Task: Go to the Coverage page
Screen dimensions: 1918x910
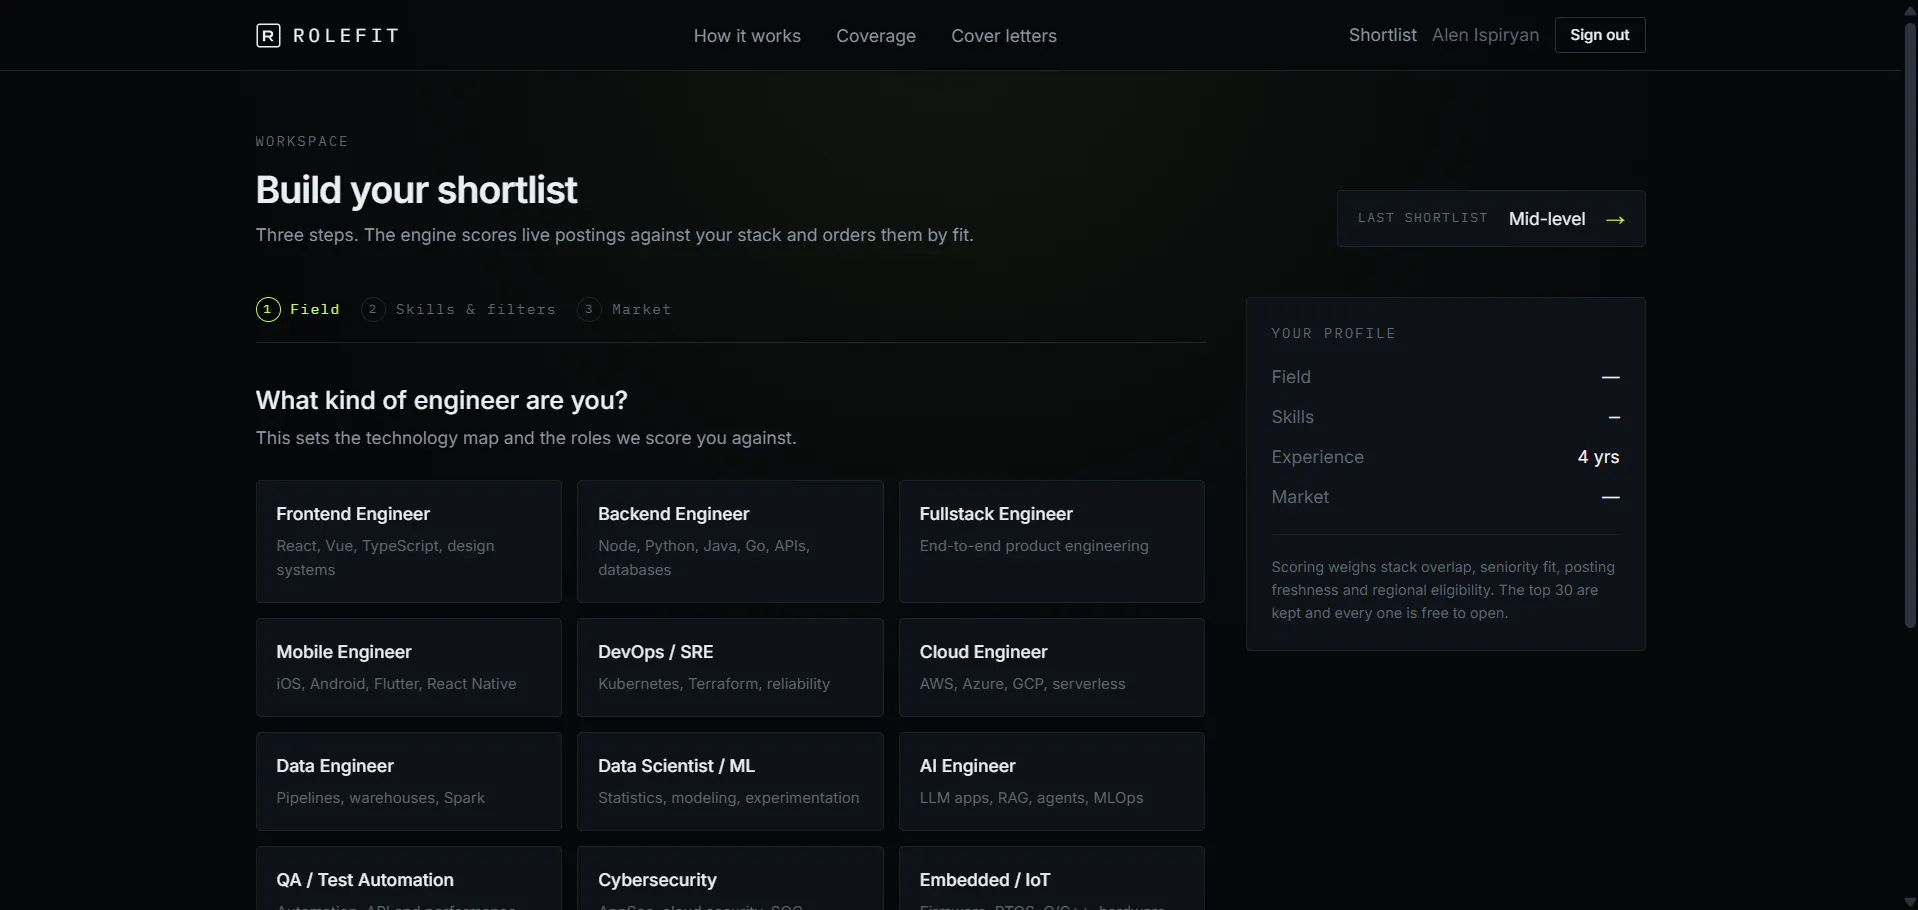Action: point(876,36)
